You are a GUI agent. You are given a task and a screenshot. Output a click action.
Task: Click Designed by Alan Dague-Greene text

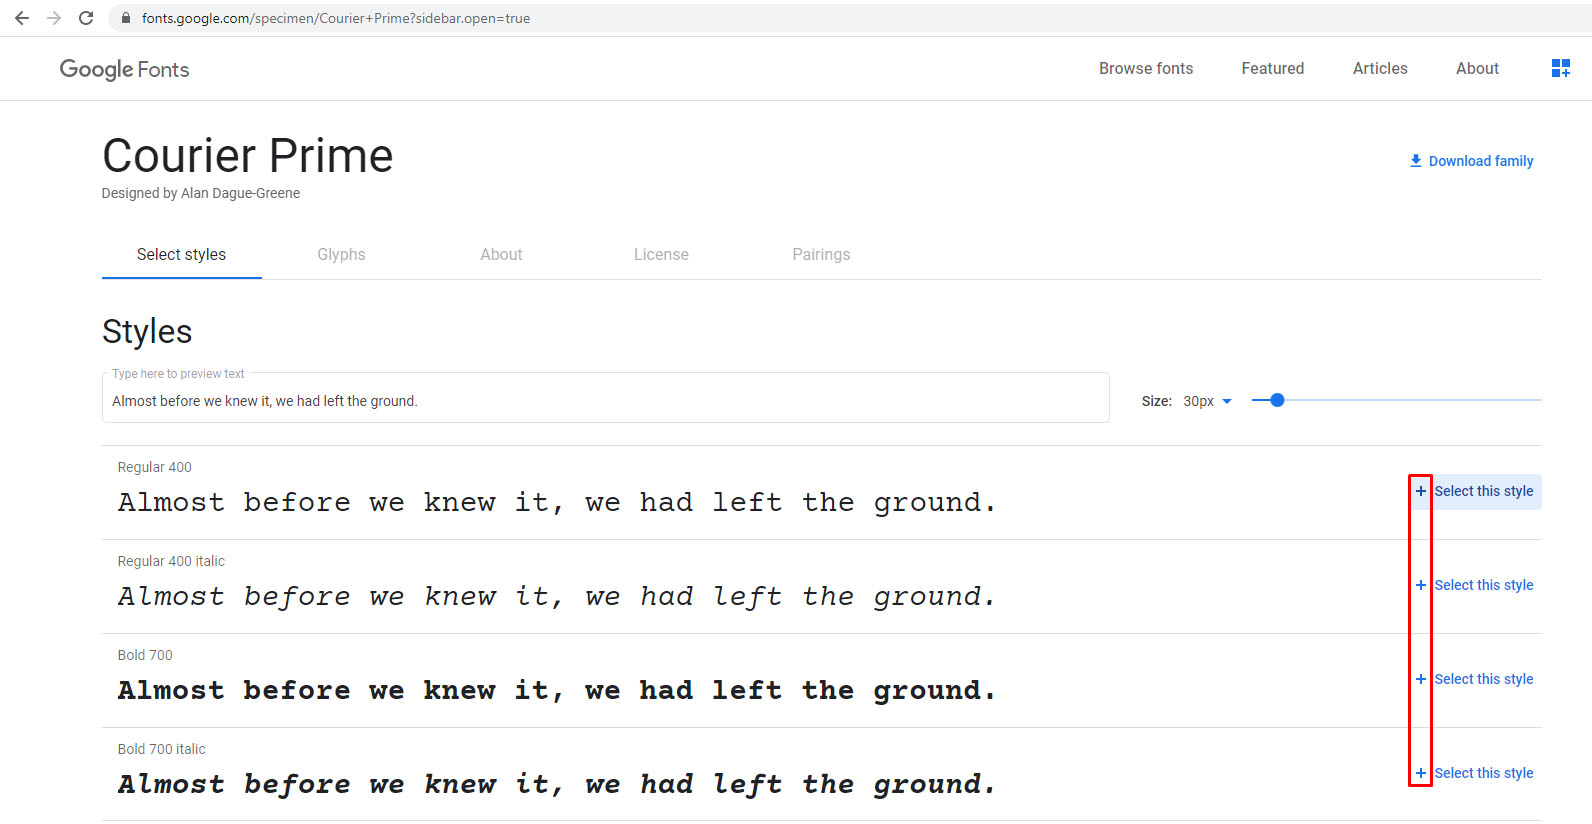(x=200, y=193)
